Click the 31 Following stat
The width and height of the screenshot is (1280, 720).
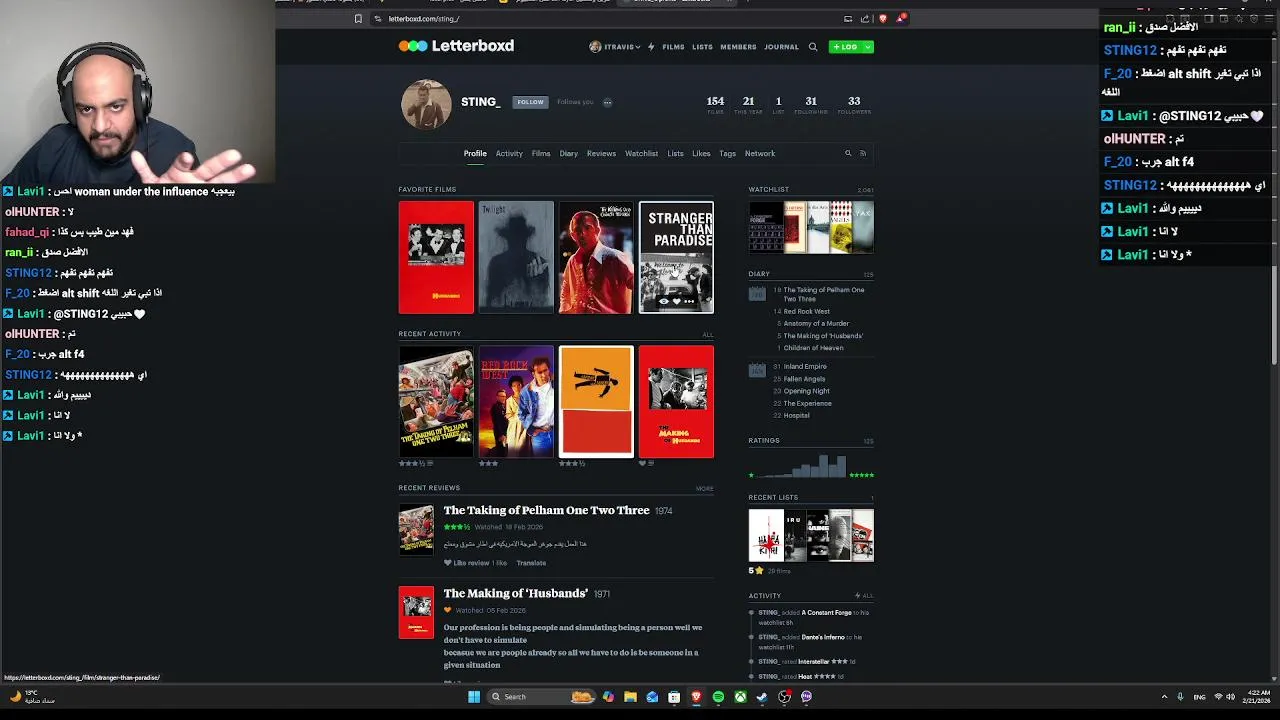[811, 104]
